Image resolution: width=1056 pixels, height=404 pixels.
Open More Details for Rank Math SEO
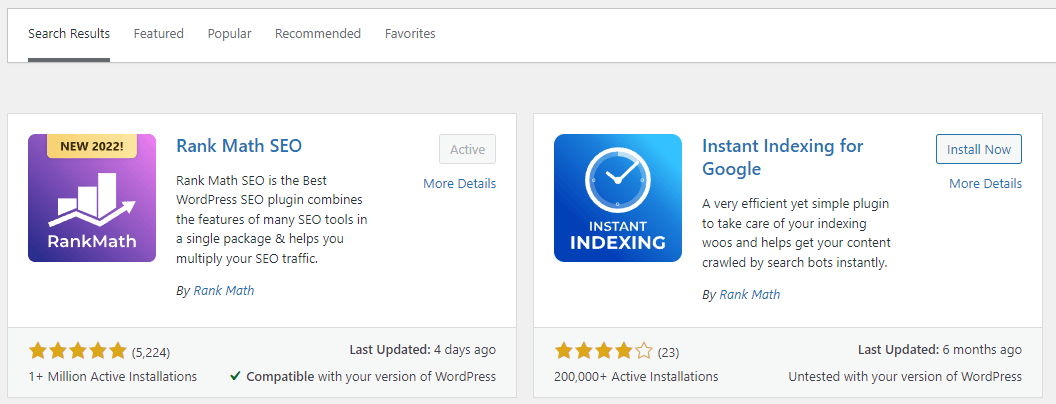coord(459,183)
